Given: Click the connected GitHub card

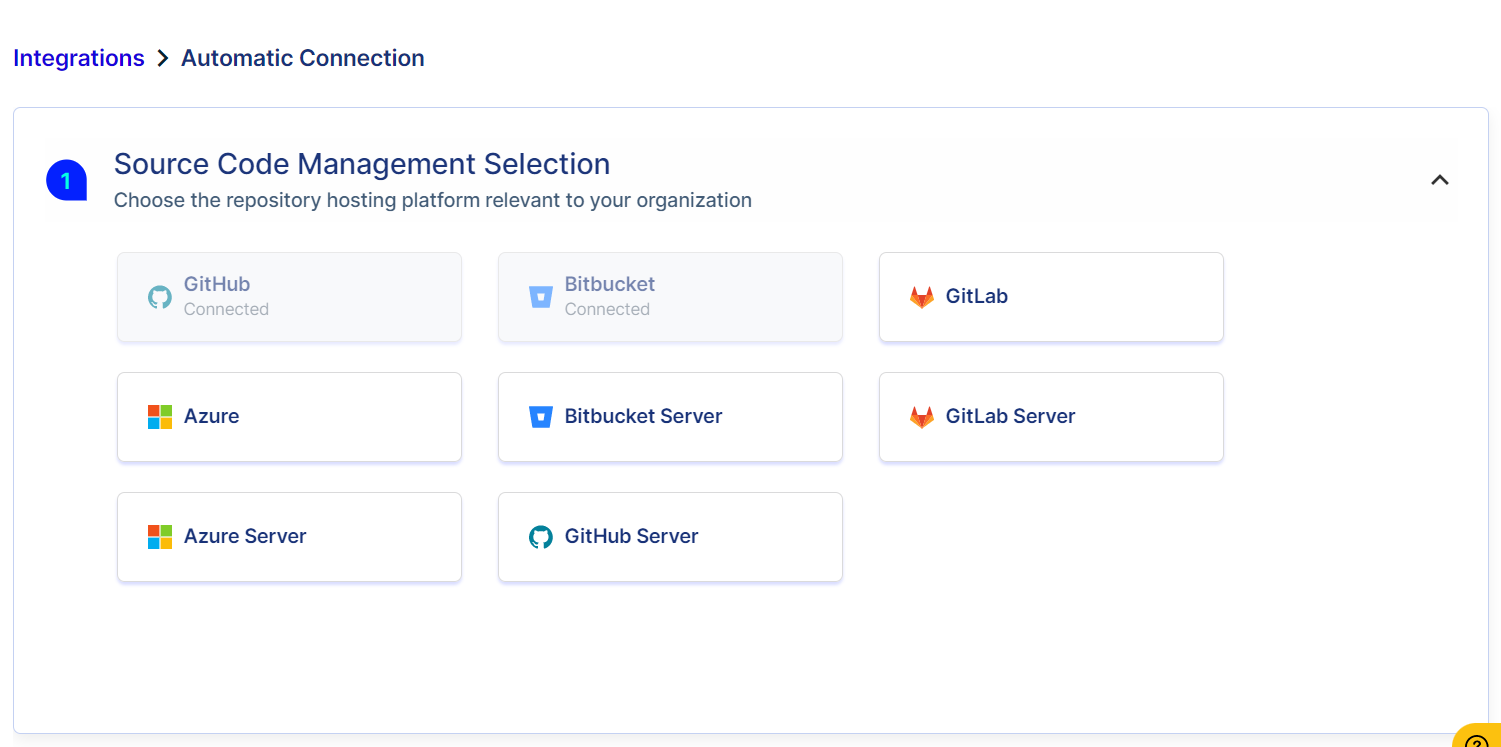Looking at the screenshot, I should [x=289, y=297].
